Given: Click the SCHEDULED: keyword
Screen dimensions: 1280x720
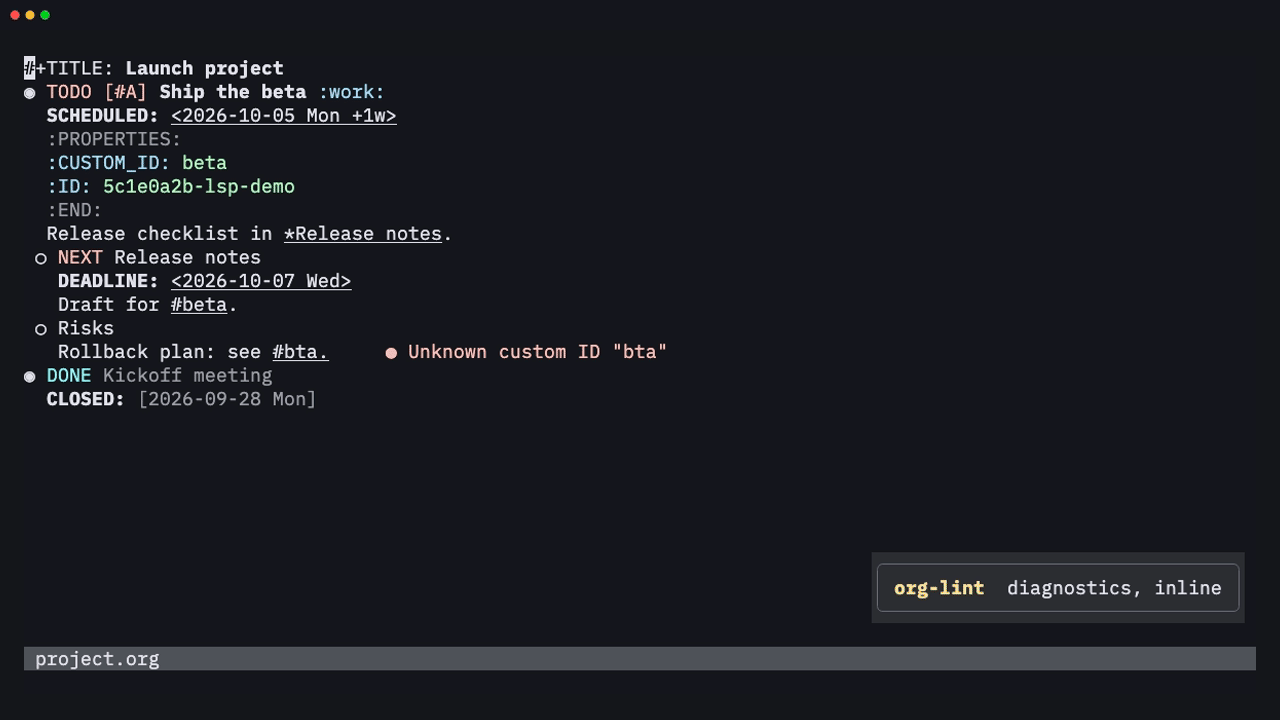Looking at the screenshot, I should [103, 116].
